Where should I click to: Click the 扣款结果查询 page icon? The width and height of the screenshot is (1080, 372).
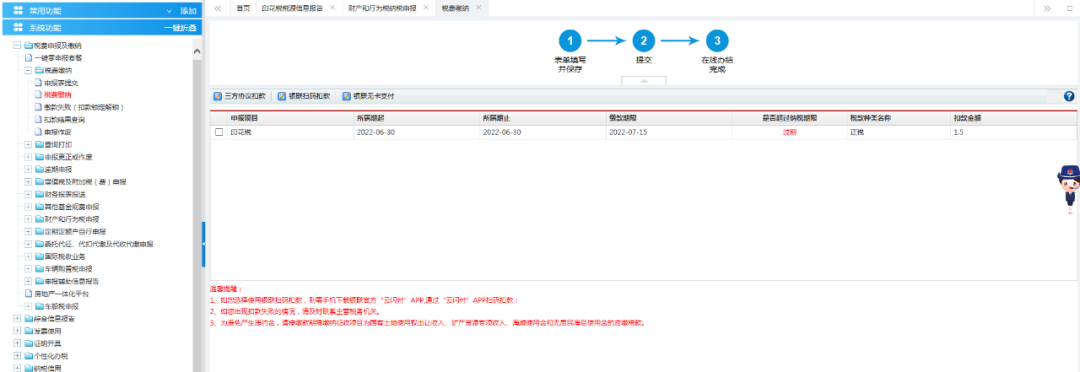click(39, 119)
